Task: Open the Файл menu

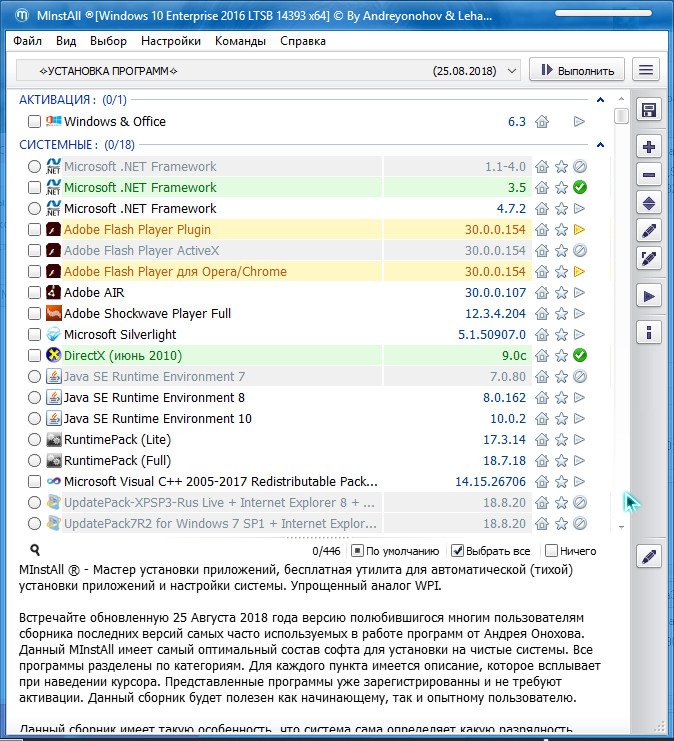Action: pyautogui.click(x=27, y=41)
